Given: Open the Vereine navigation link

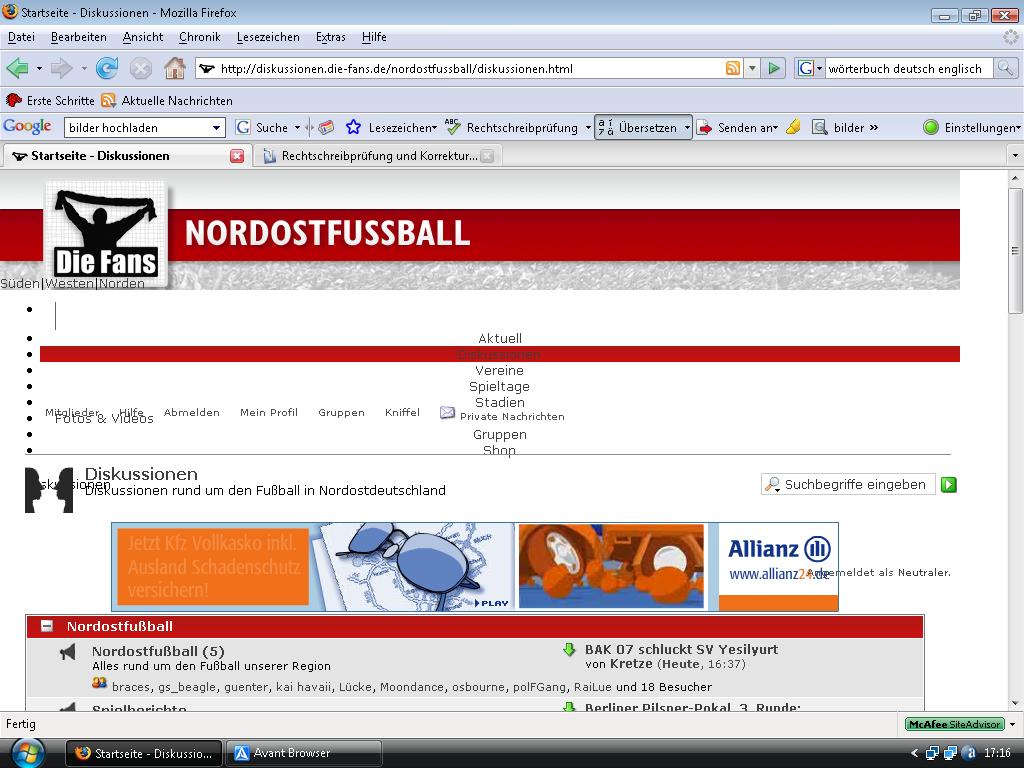Looking at the screenshot, I should (x=499, y=370).
